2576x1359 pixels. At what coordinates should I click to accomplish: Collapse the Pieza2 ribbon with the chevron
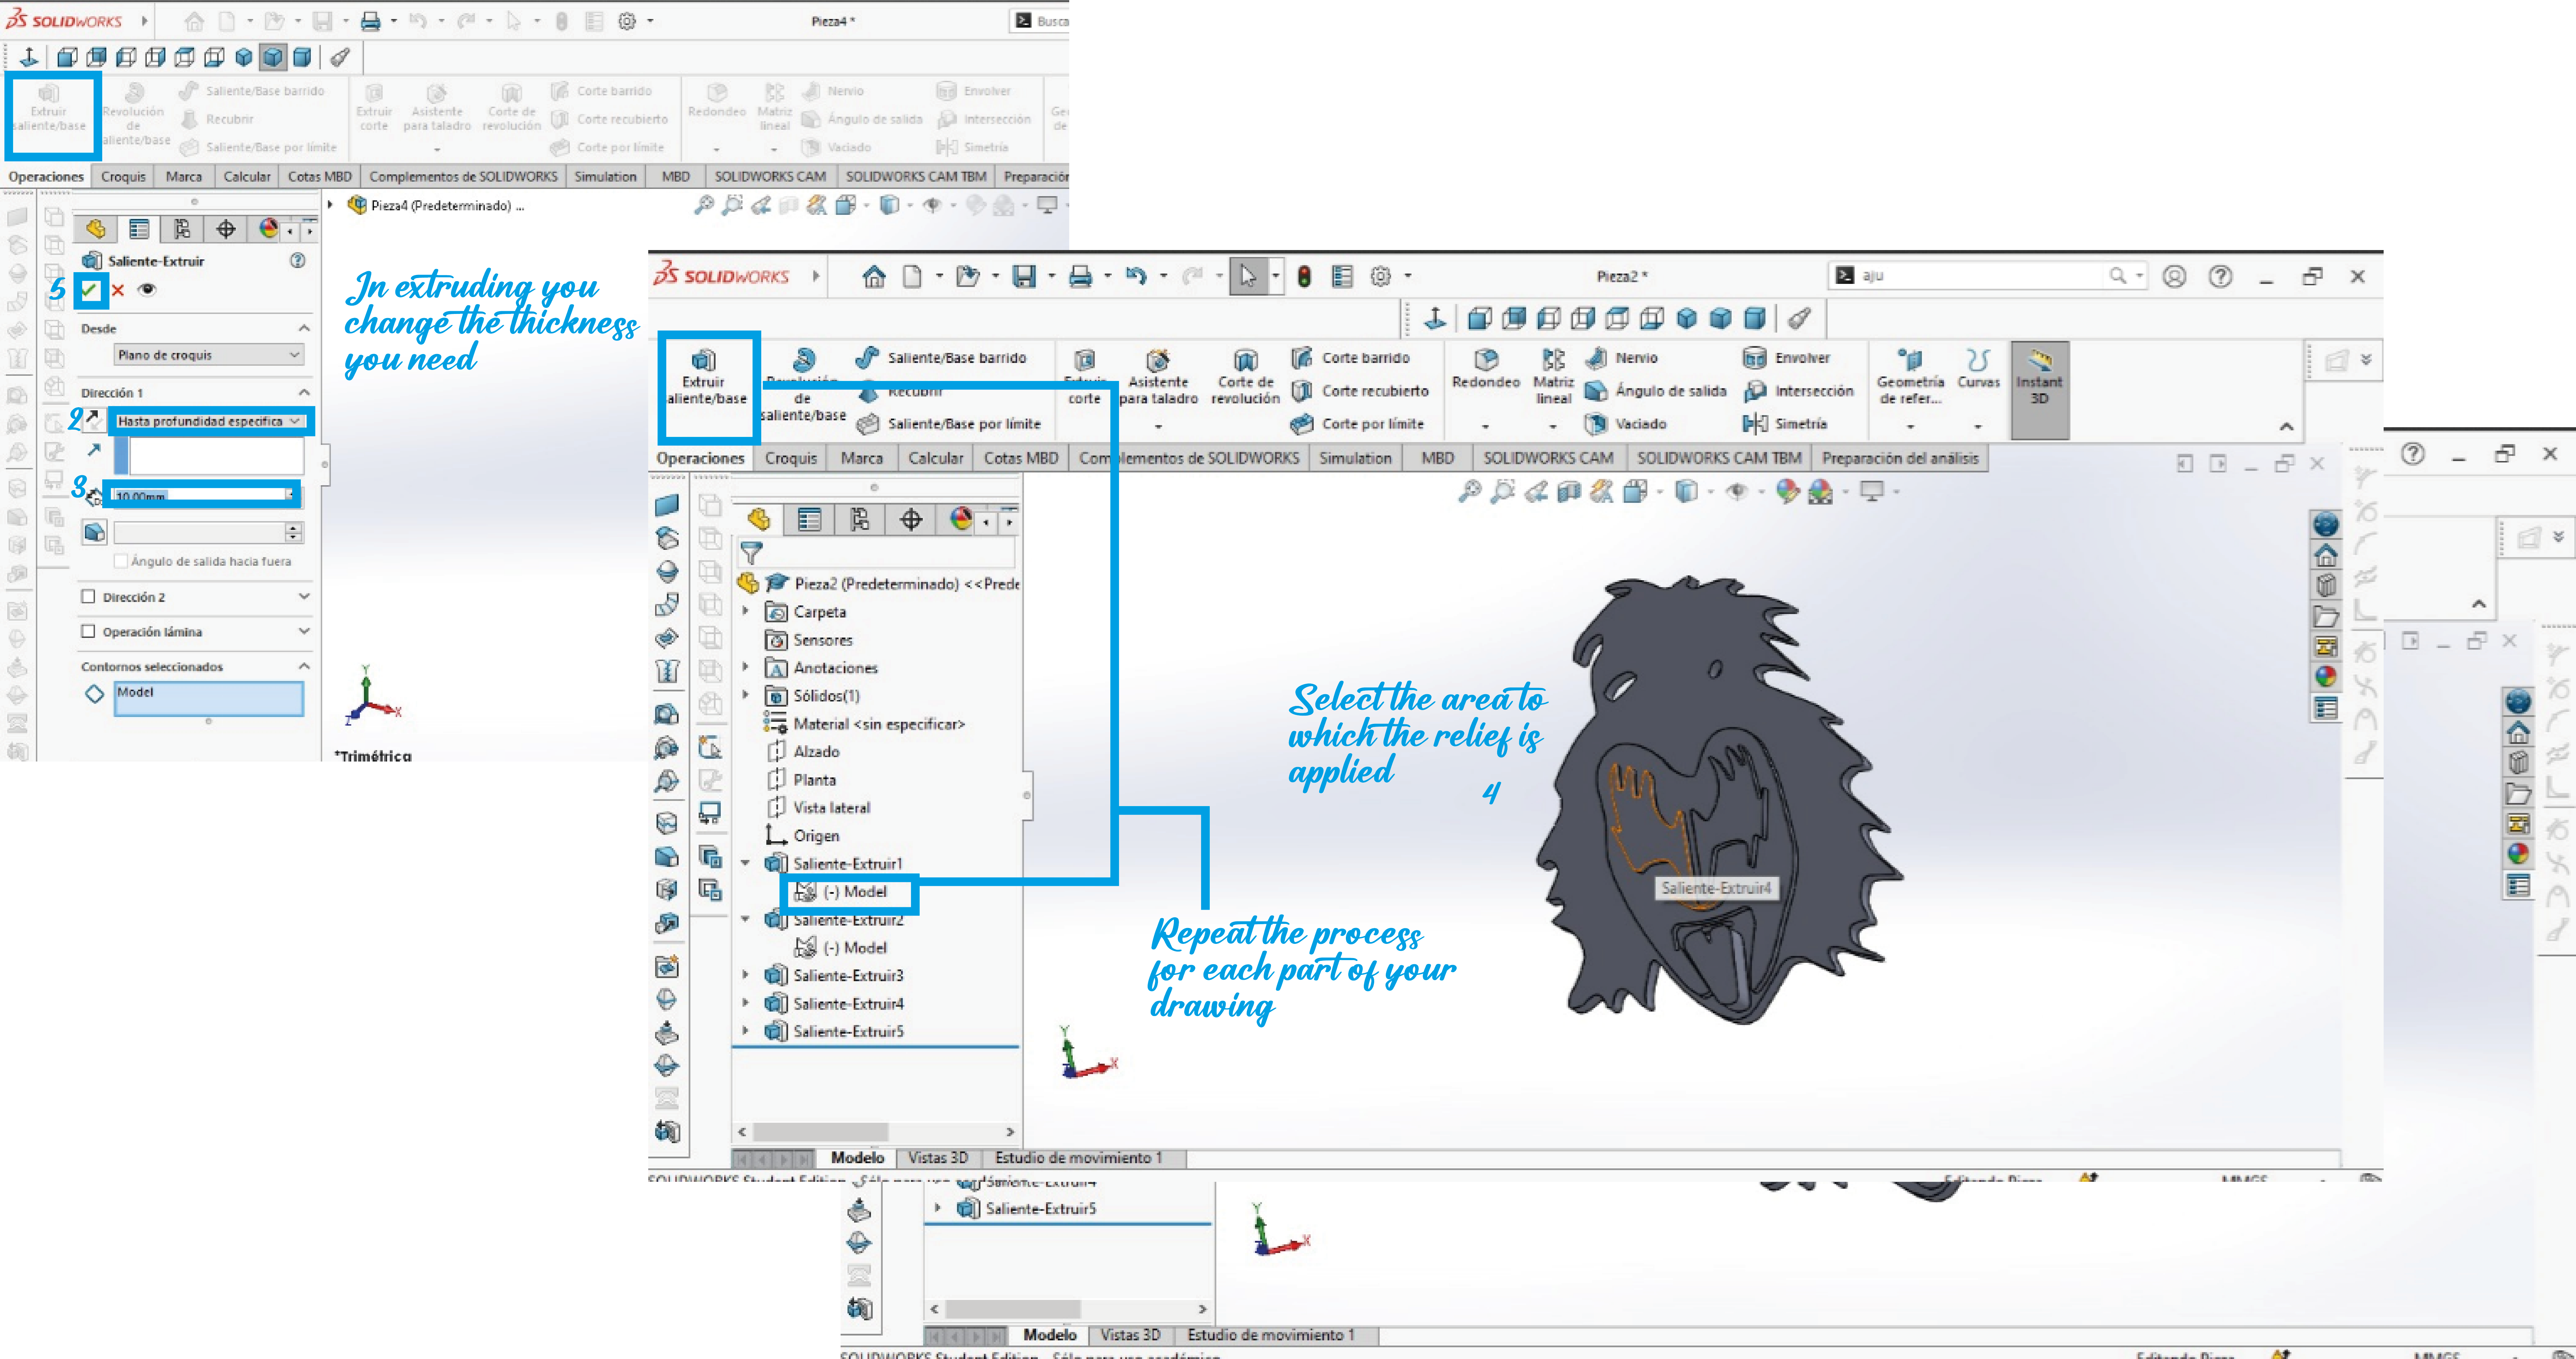2286,427
